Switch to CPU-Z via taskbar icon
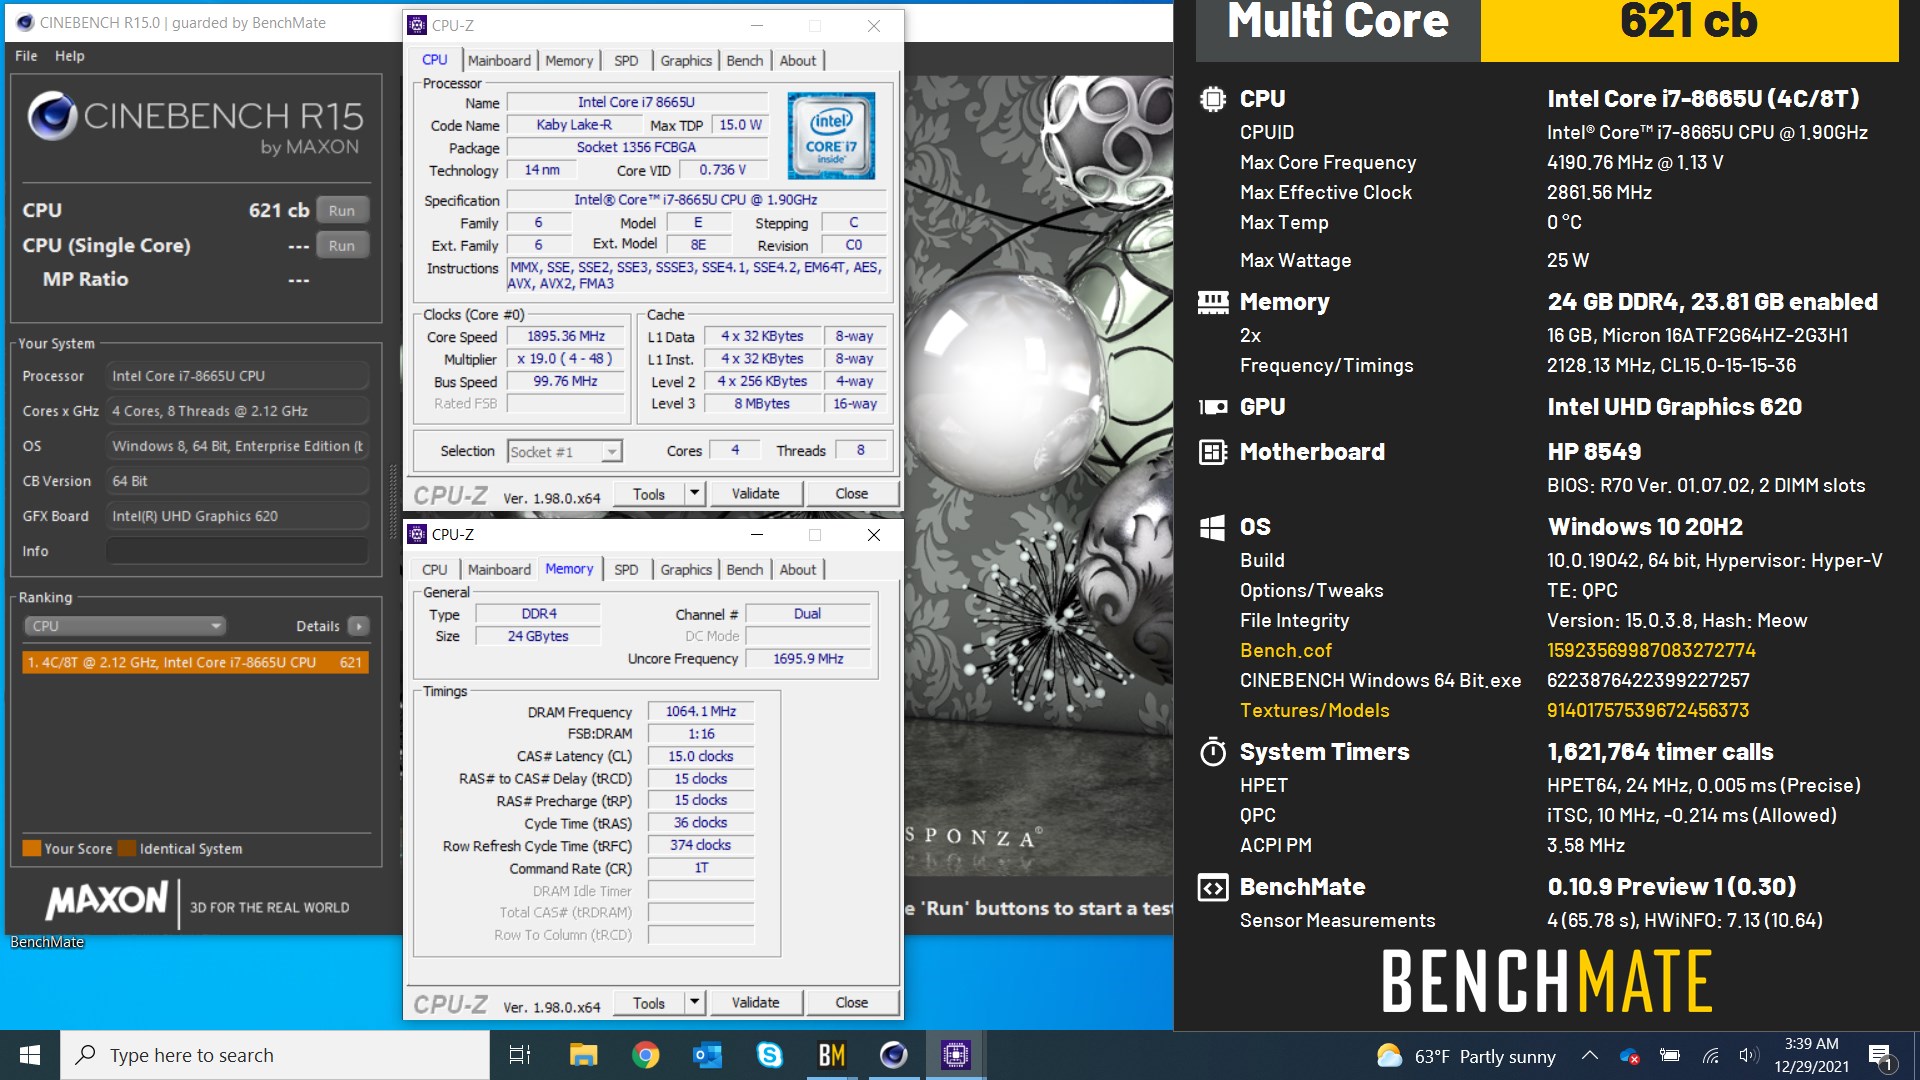Image resolution: width=1920 pixels, height=1080 pixels. [x=956, y=1055]
